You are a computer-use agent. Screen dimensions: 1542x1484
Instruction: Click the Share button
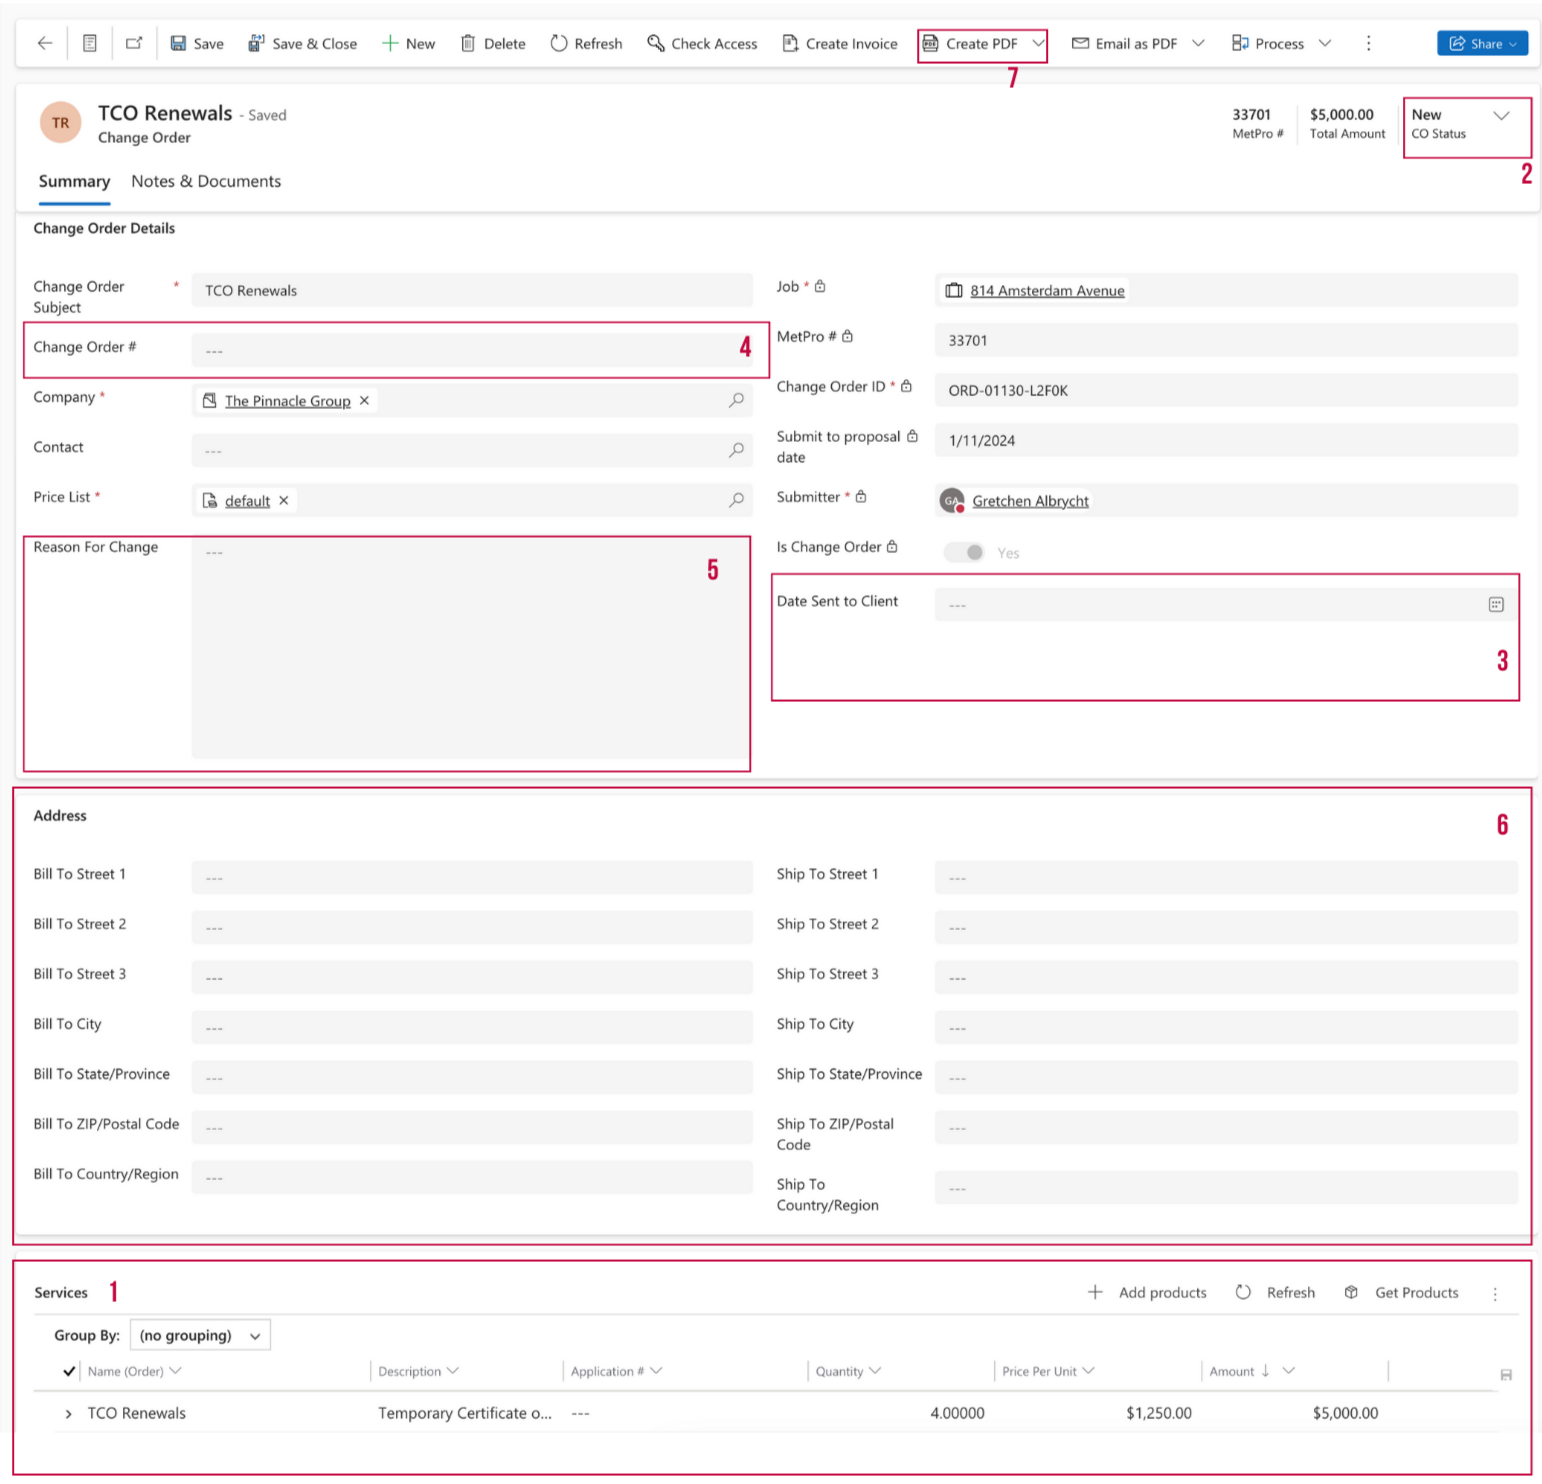click(x=1481, y=43)
